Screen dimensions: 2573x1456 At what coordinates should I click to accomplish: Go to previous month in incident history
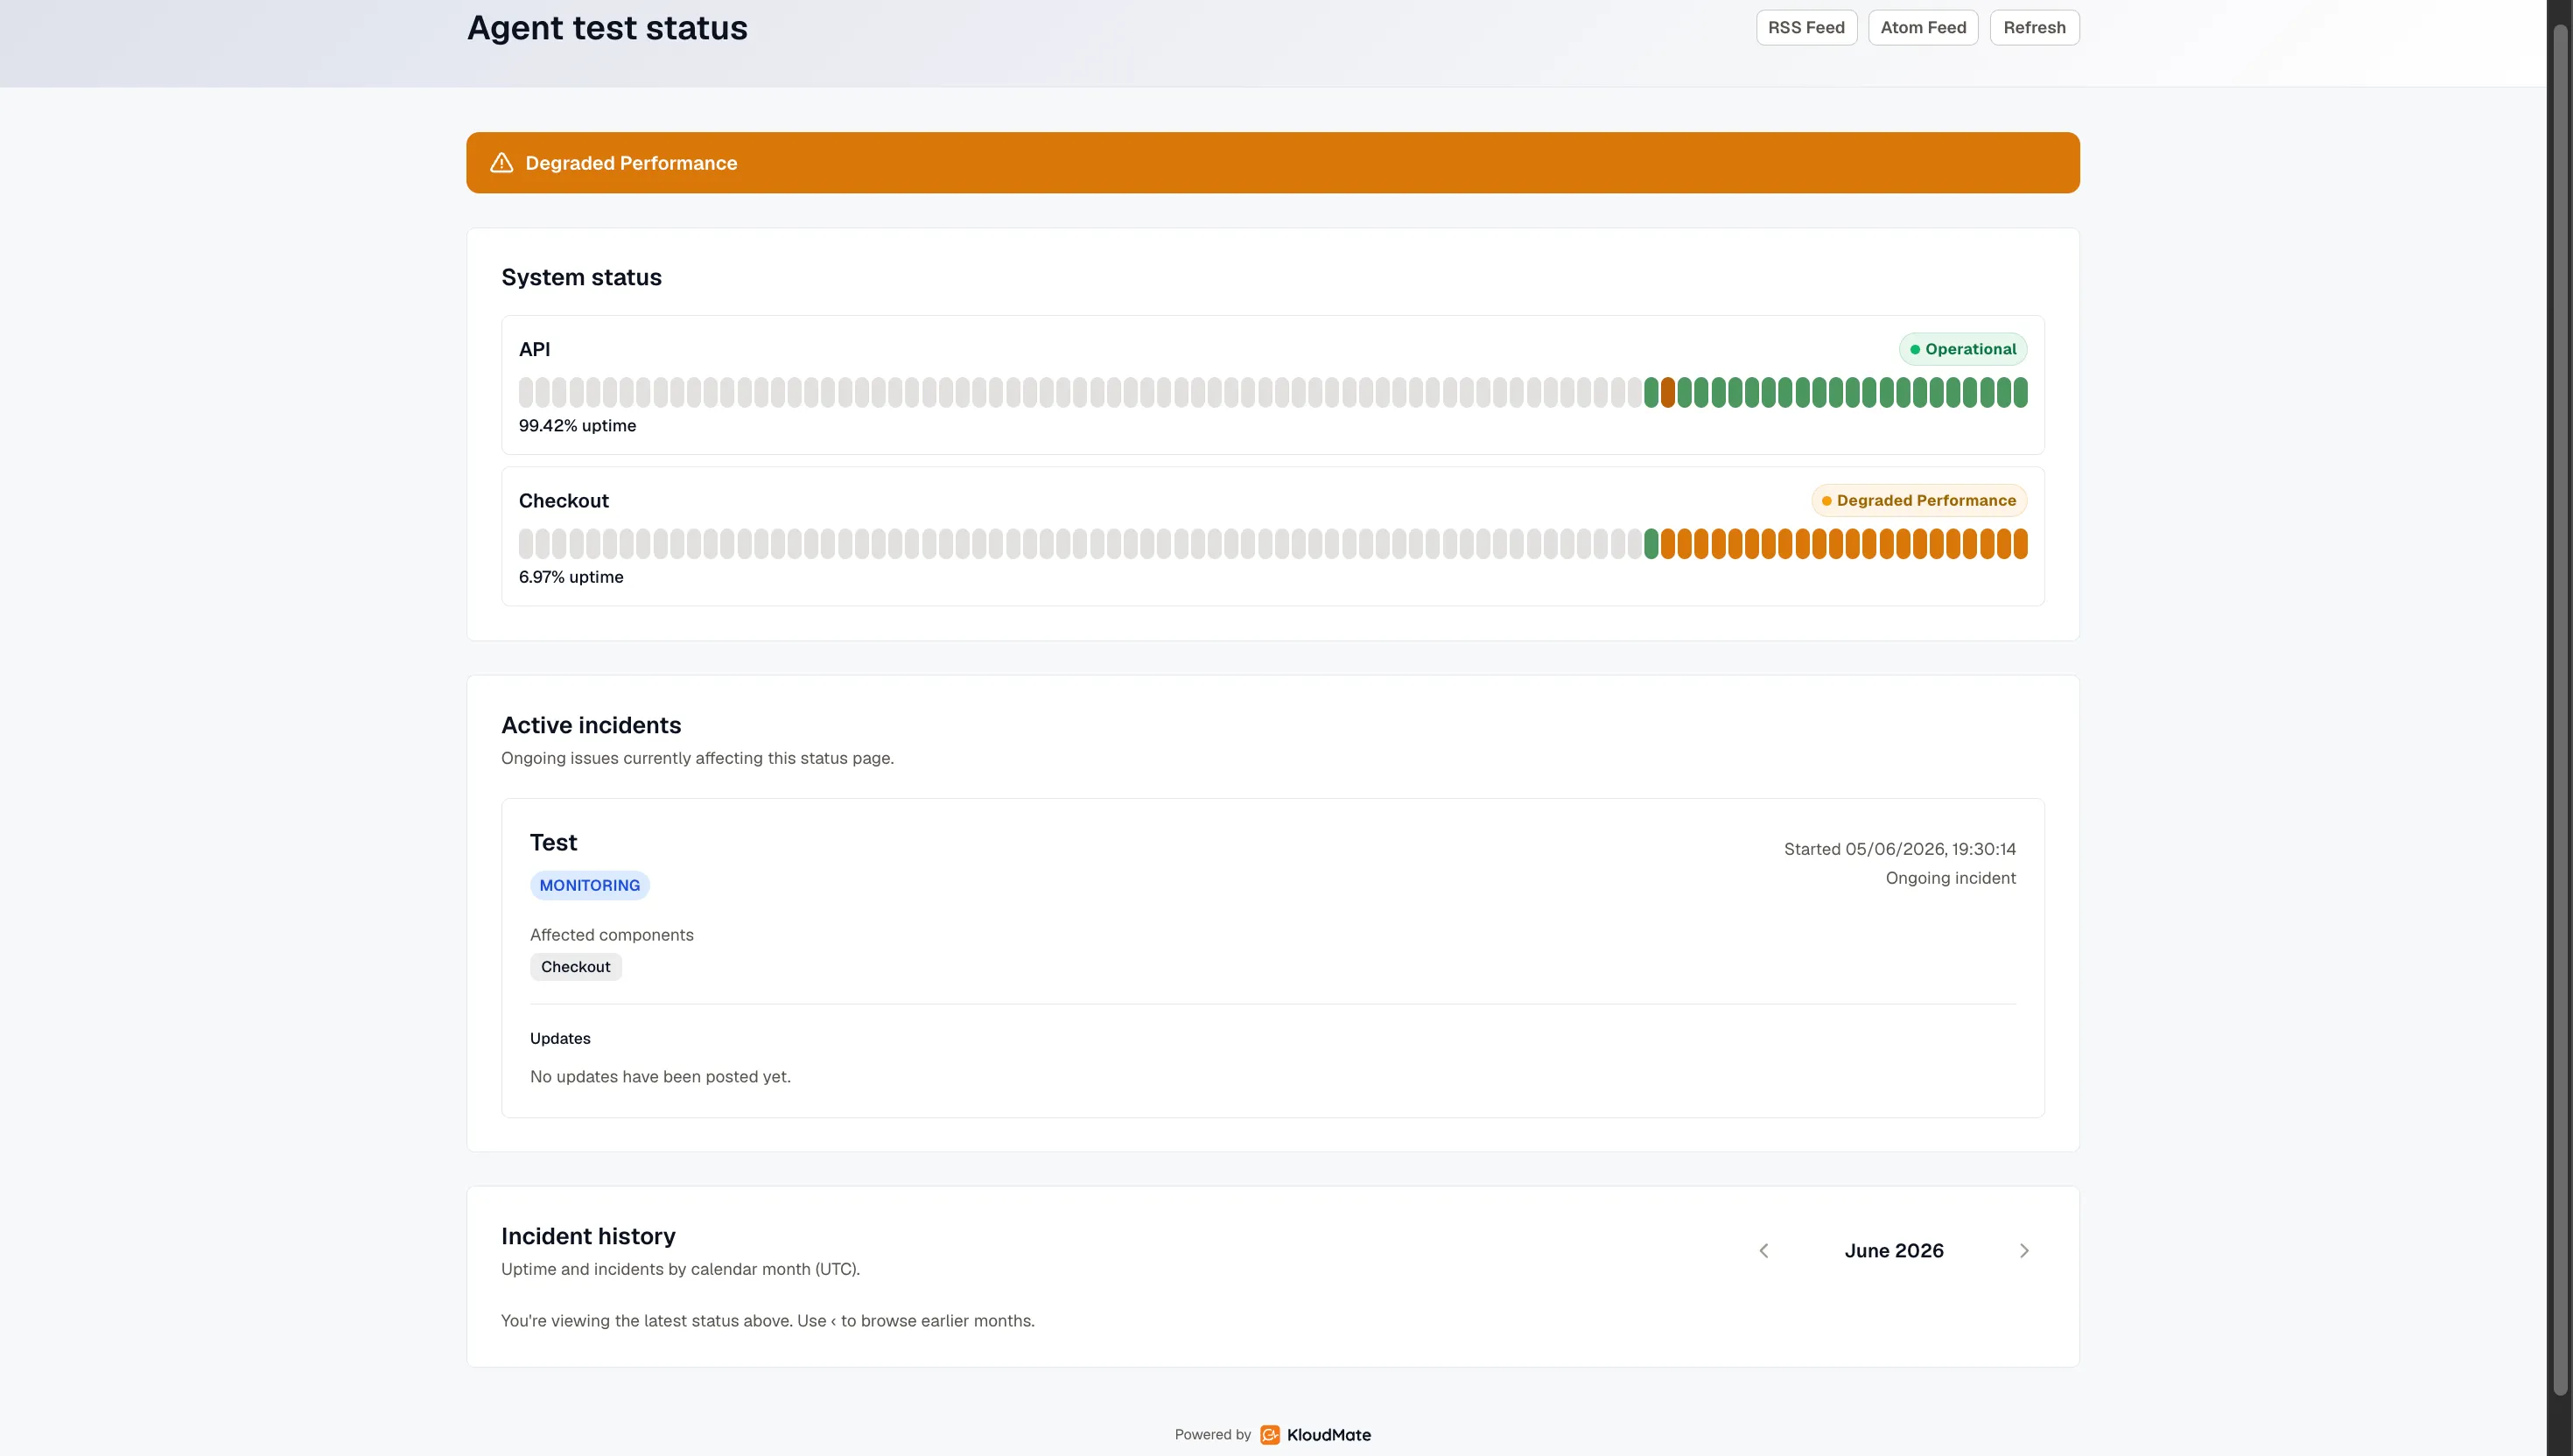click(1764, 1251)
